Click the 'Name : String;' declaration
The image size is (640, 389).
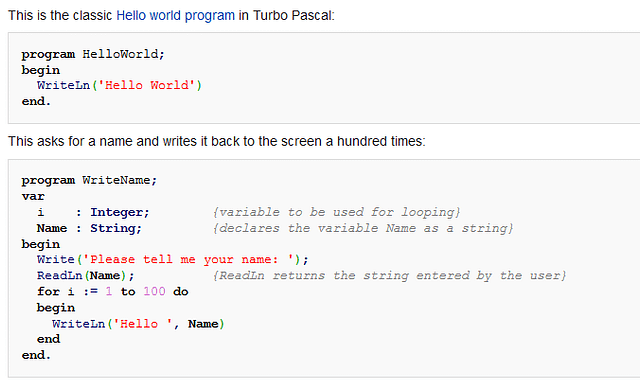tap(89, 228)
